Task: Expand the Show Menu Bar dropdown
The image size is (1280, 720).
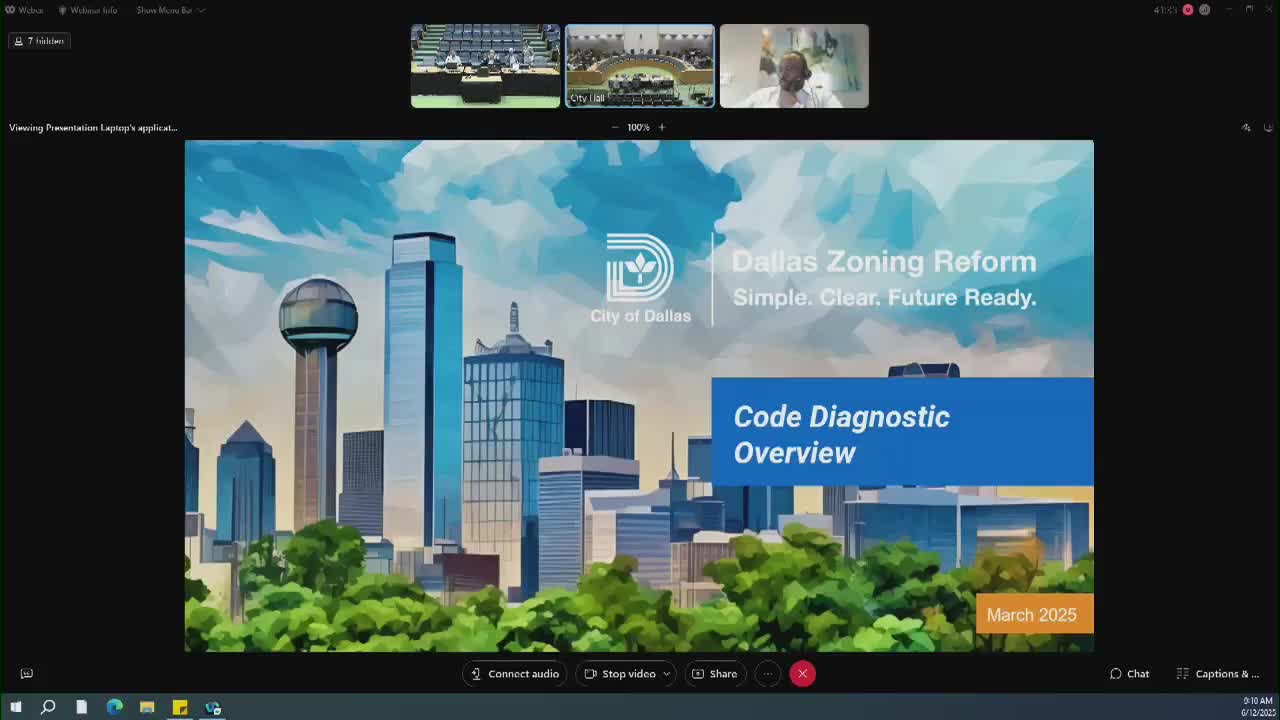Action: click(170, 10)
